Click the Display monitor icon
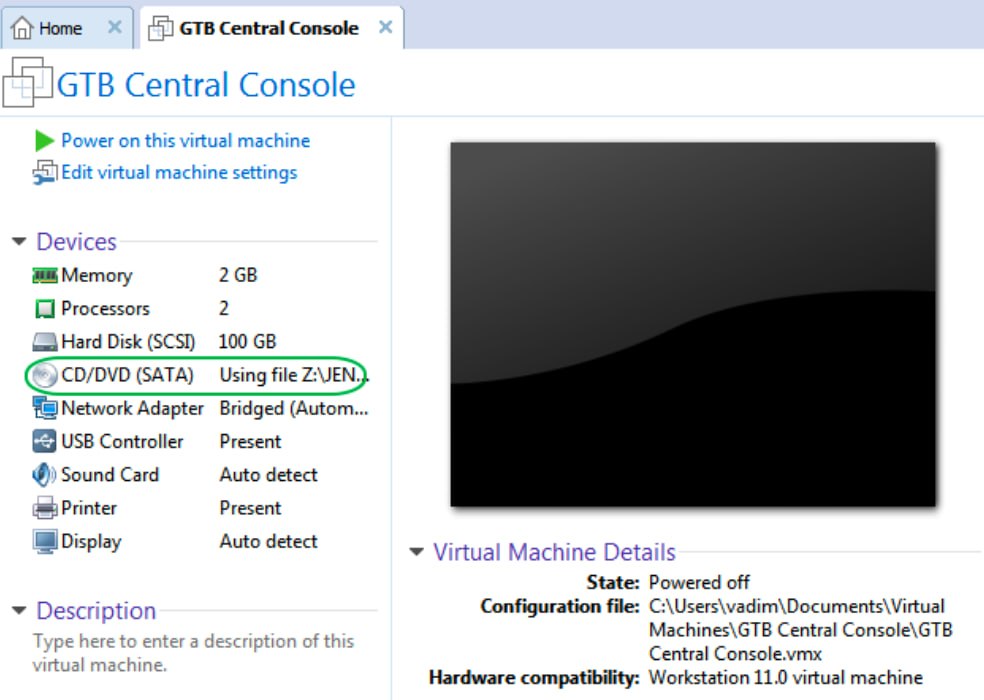This screenshot has height=700, width=984. pyautogui.click(x=45, y=542)
